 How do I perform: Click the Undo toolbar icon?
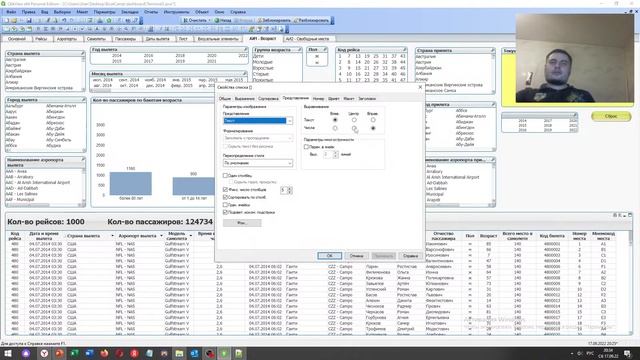tap(64, 20)
